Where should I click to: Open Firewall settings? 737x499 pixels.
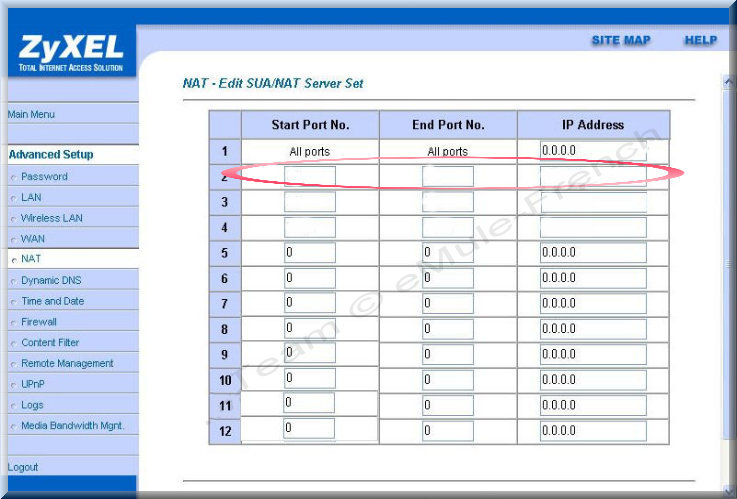[x=39, y=322]
